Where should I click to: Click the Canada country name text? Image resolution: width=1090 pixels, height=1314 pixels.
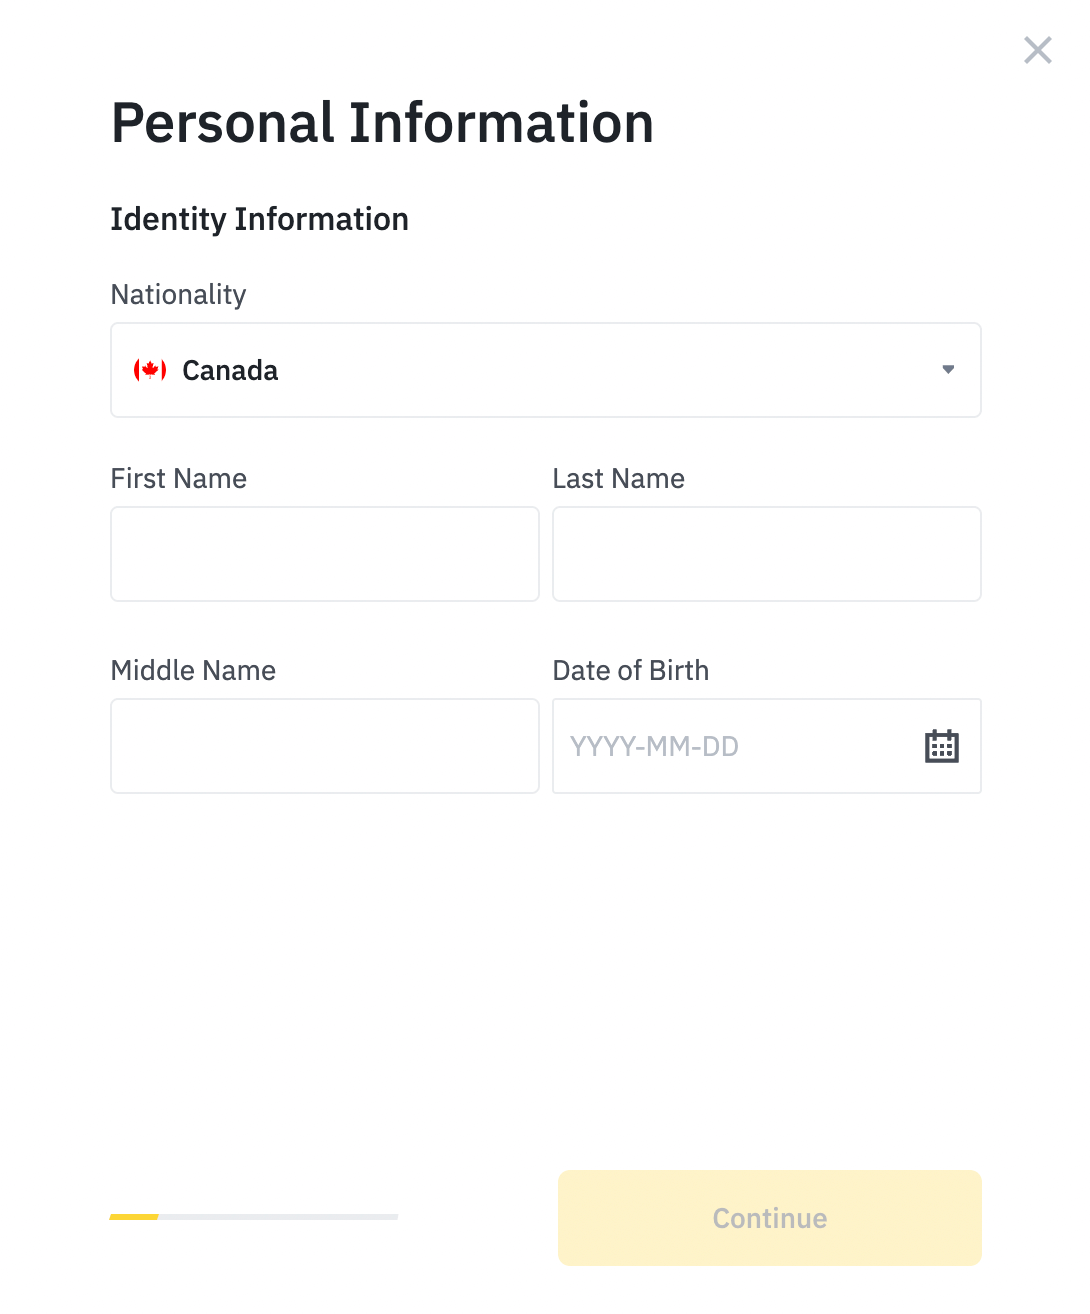230,371
